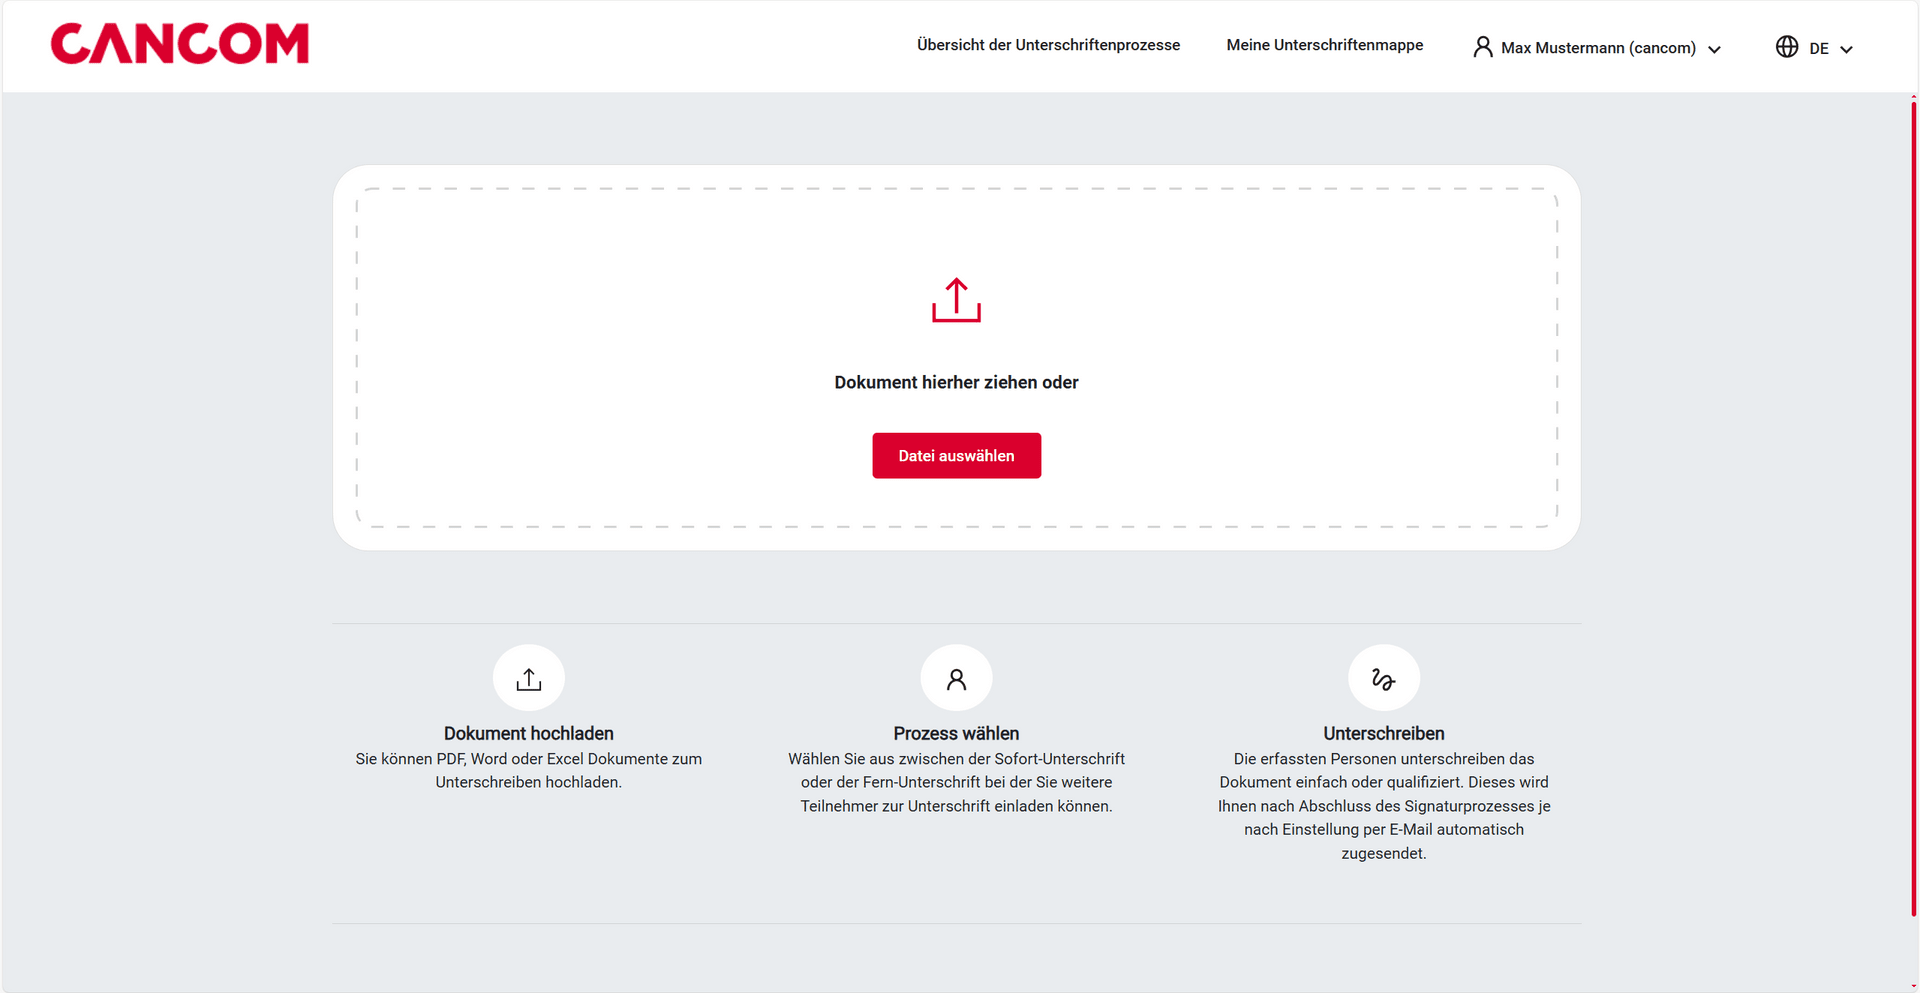Viewport: 1920px width, 993px height.
Task: Open Übersicht der Unterschriftenprozesse
Action: pos(1048,45)
